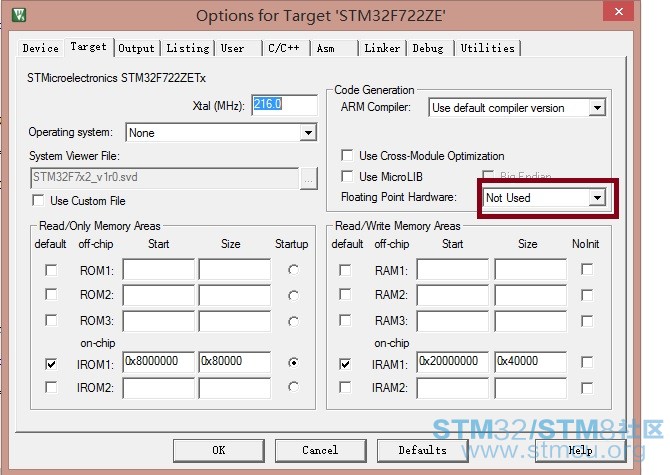Select the ROM1 Startup radio button
The height and width of the screenshot is (475, 670).
[293, 270]
